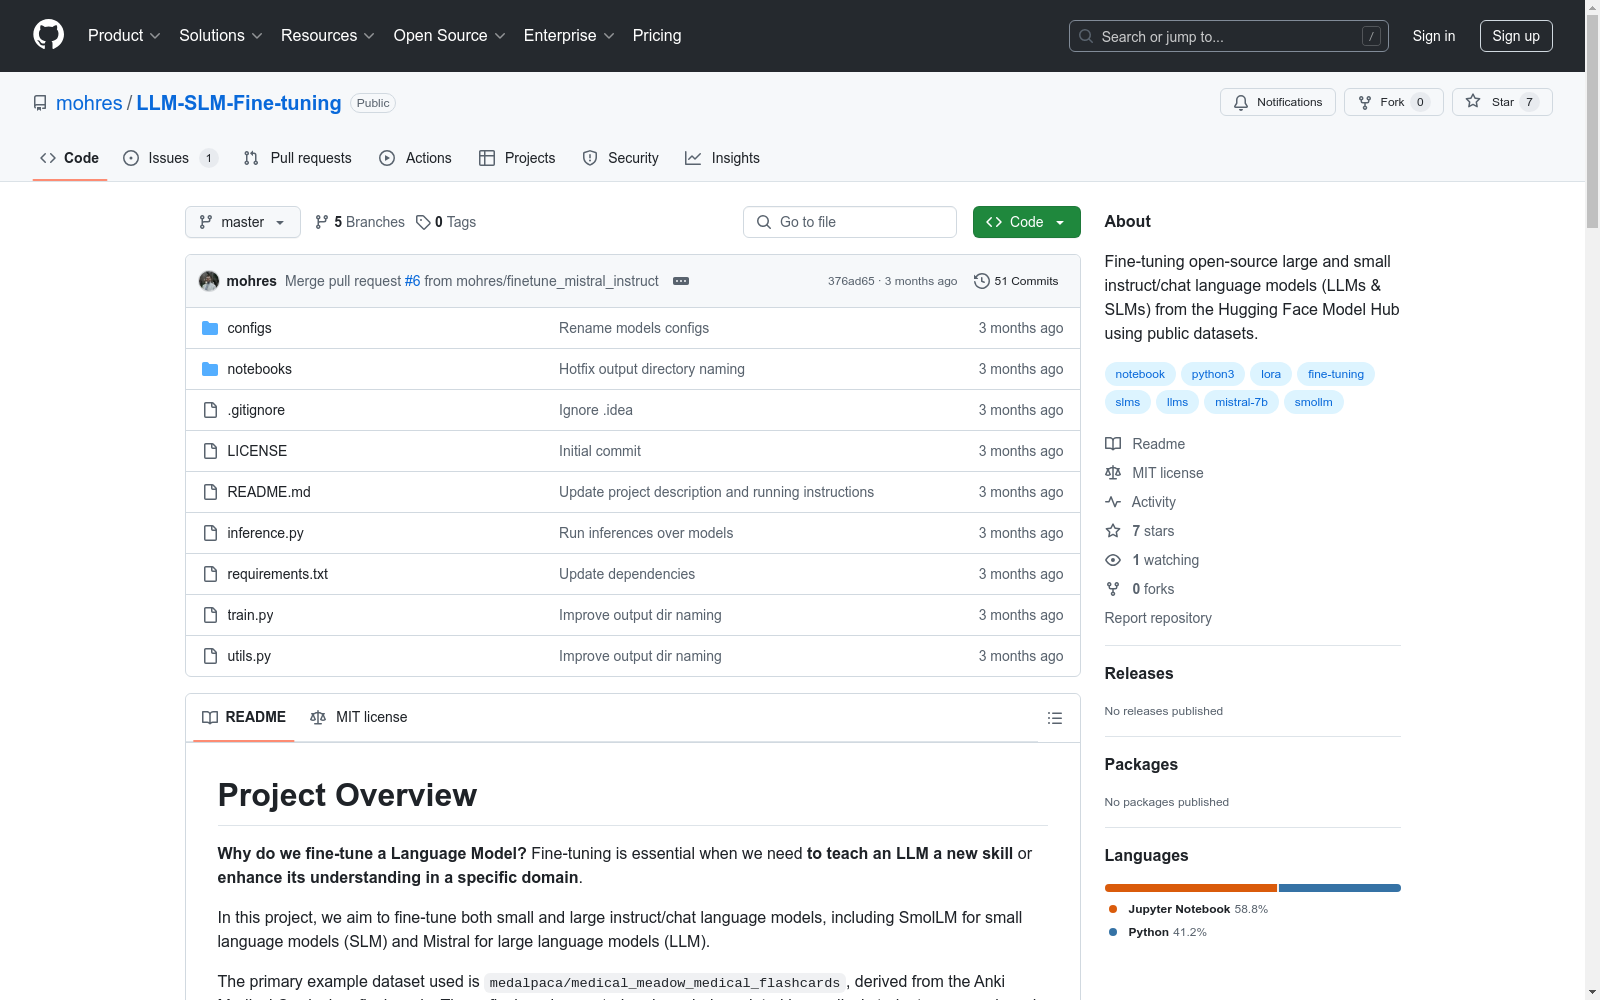This screenshot has height=1000, width=1600.
Task: Open the green Code dropdown
Action: (1026, 222)
